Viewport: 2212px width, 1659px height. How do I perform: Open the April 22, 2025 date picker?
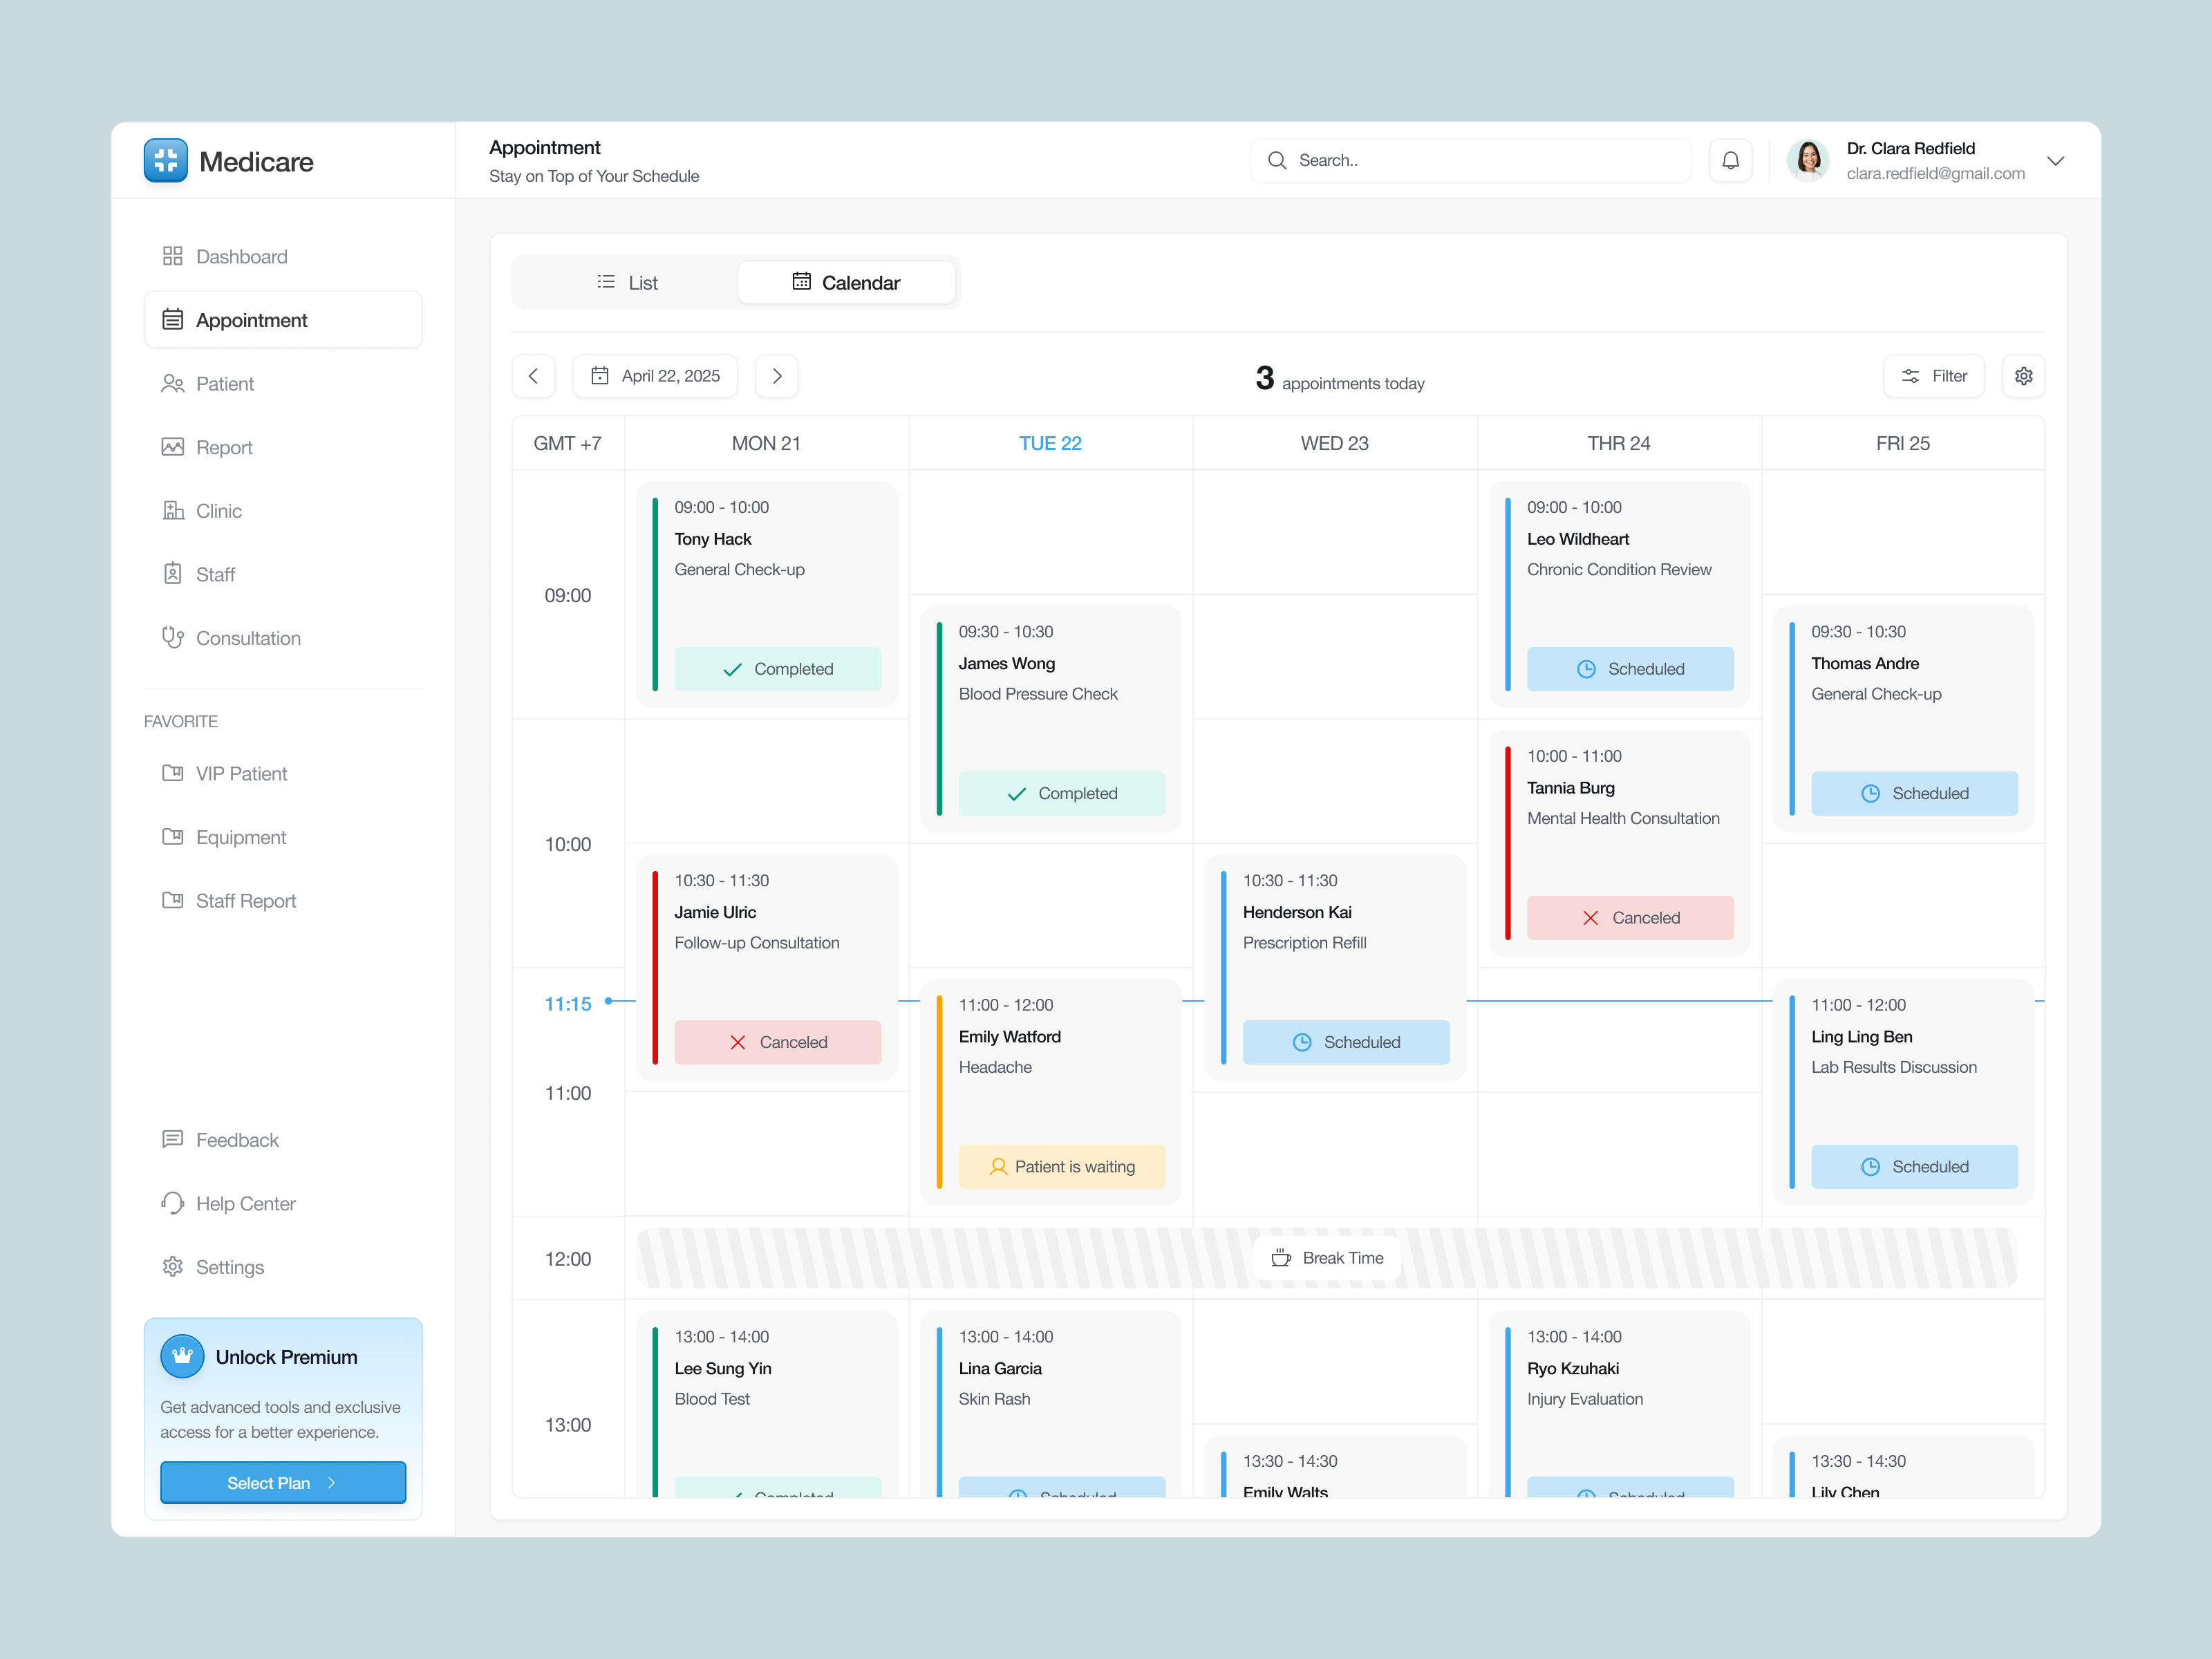[655, 376]
